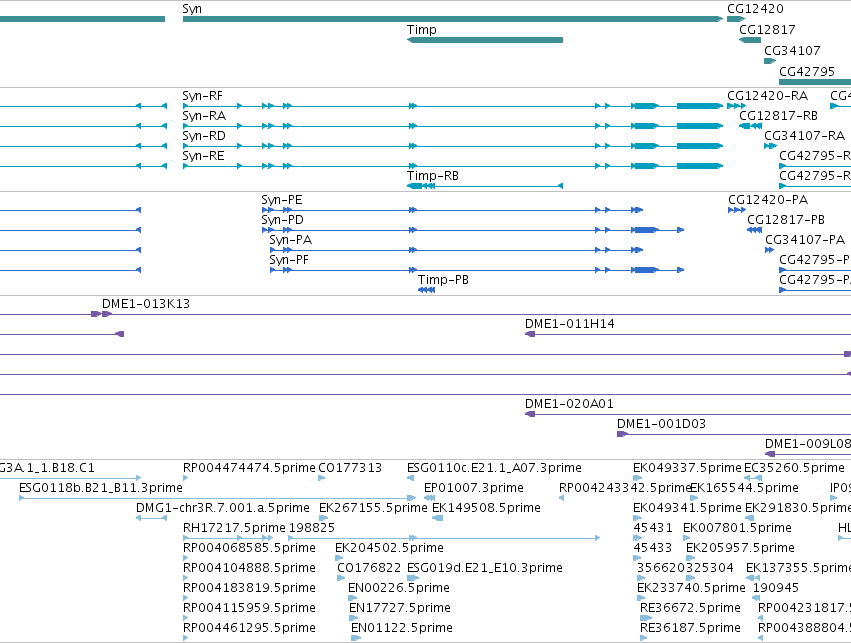Select the RE36187.5prime label
This screenshot has height=643, width=851.
coord(690,628)
